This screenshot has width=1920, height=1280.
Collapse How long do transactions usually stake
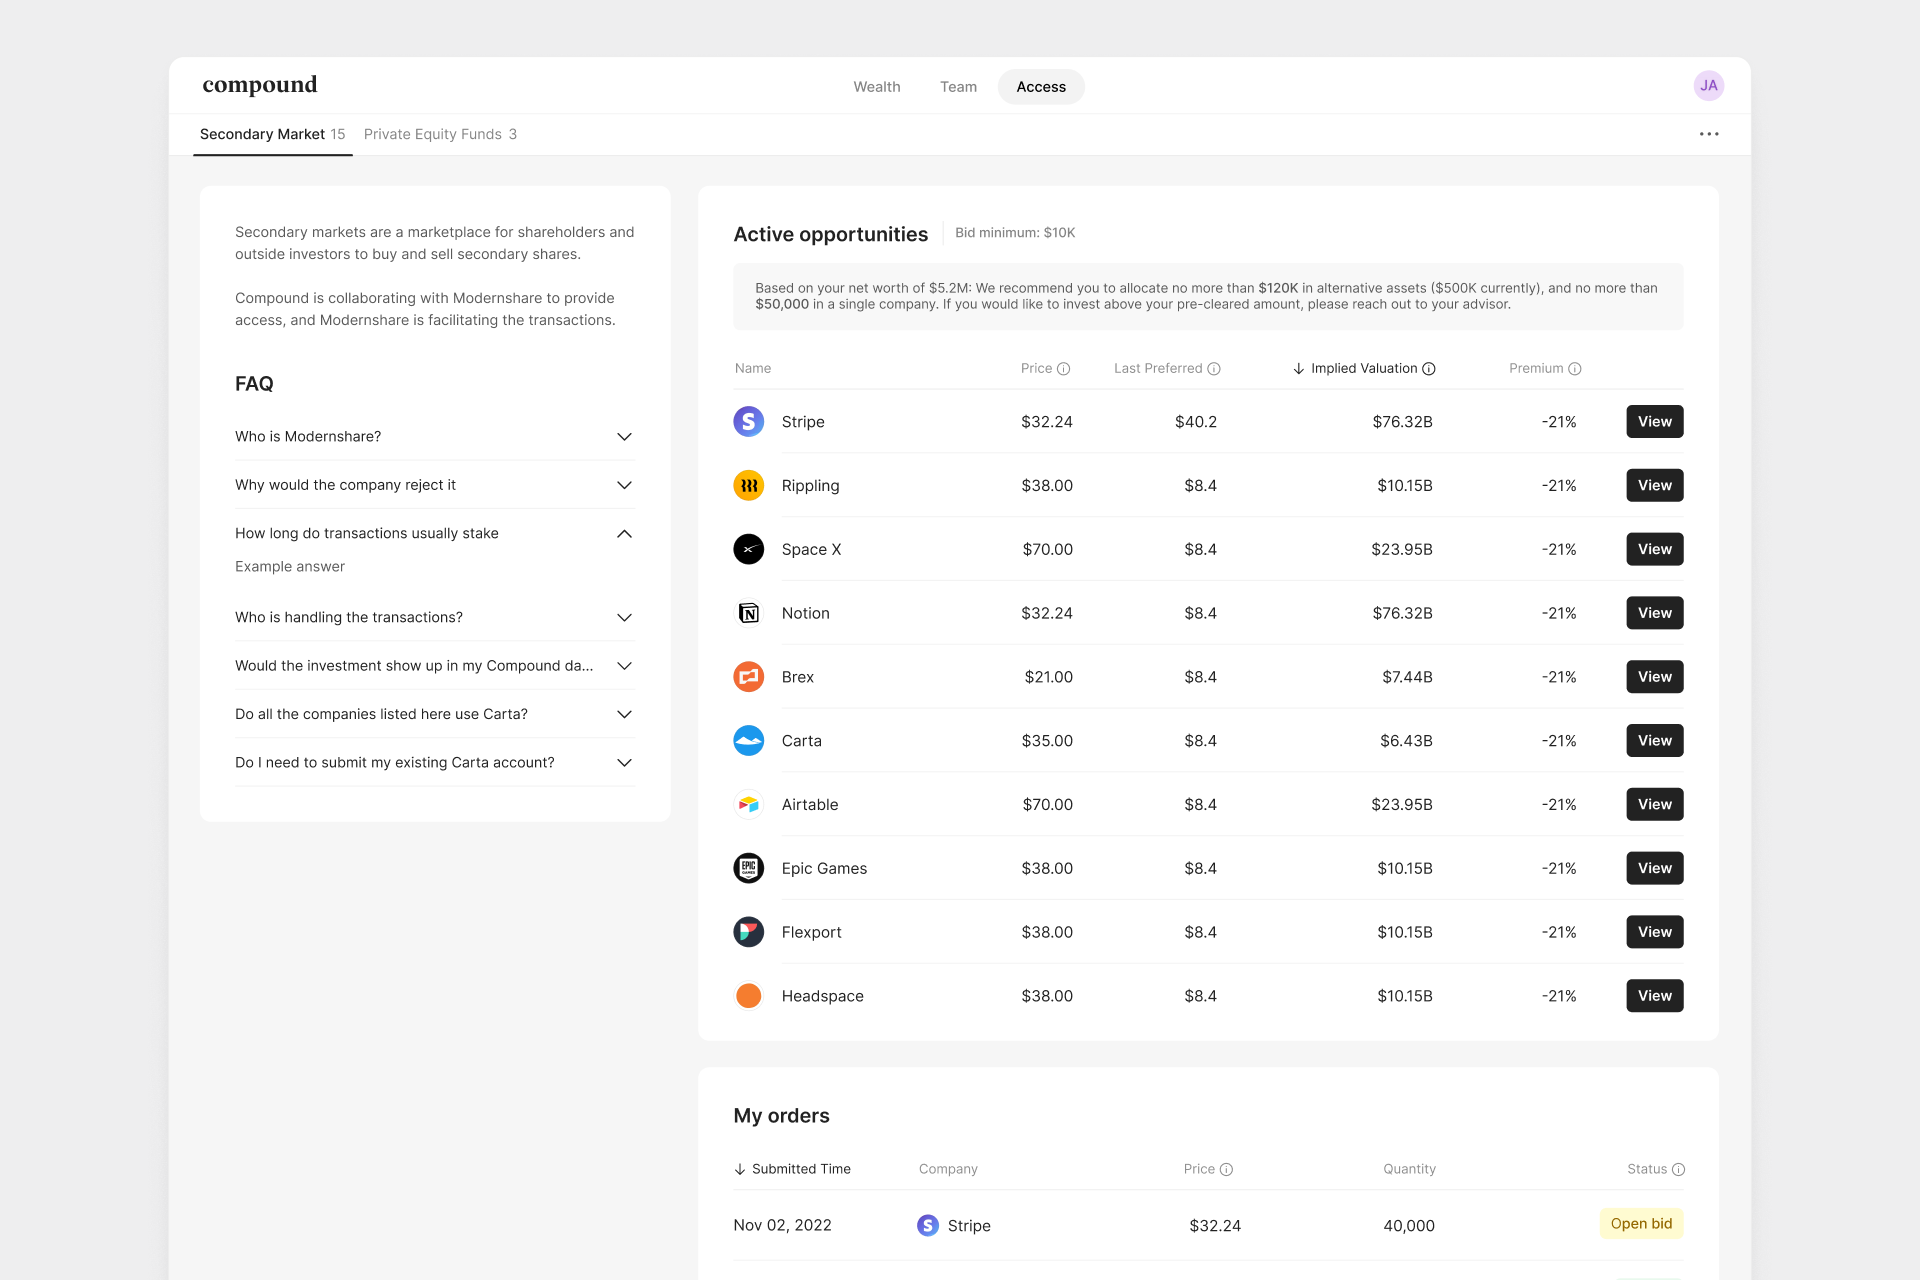434,533
